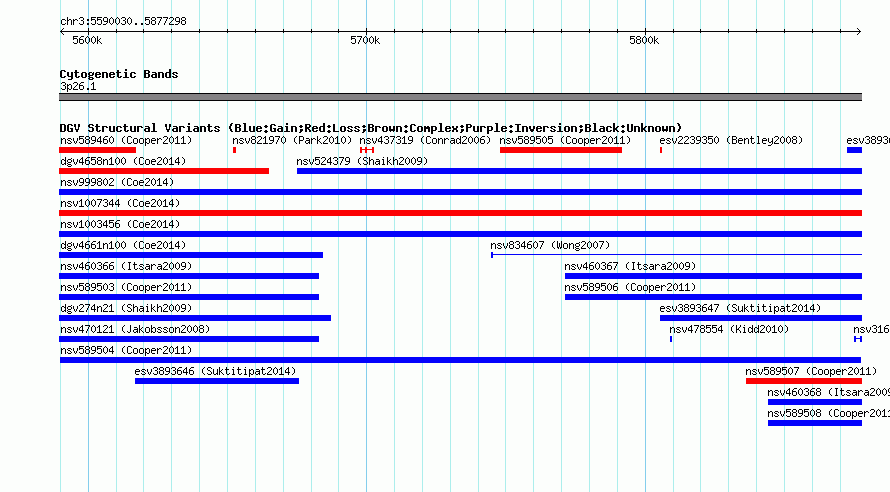Click the 5800k ruler position marker

click(644, 40)
